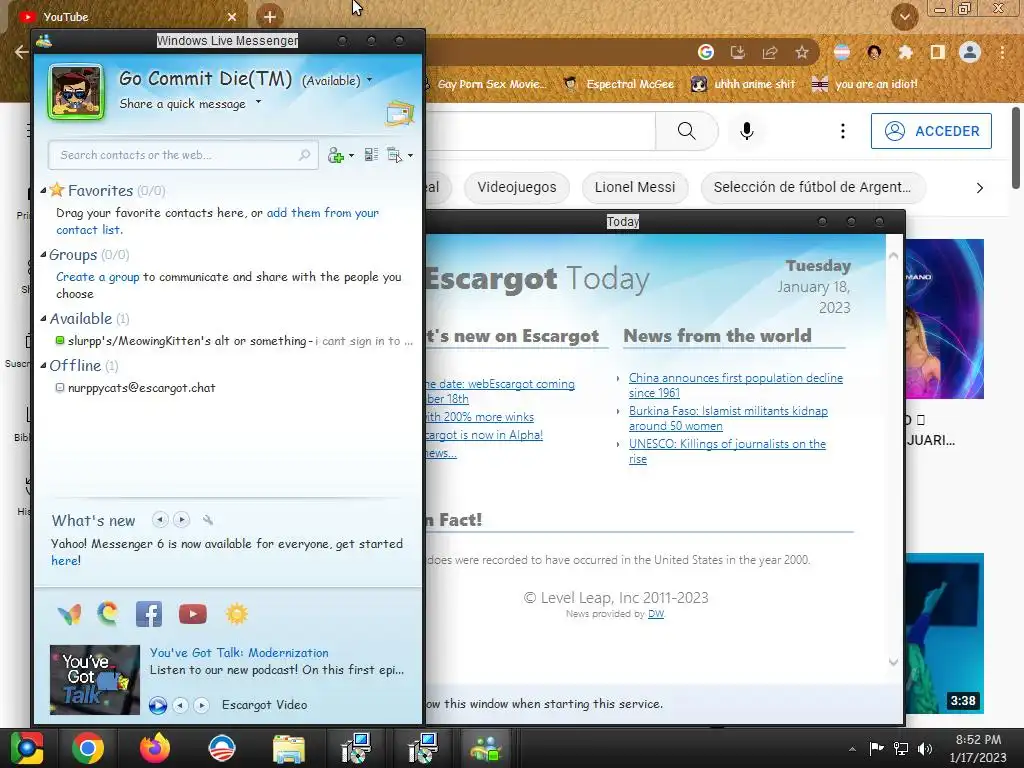Open China announces first population decline article
1024x768 pixels.
pos(735,385)
